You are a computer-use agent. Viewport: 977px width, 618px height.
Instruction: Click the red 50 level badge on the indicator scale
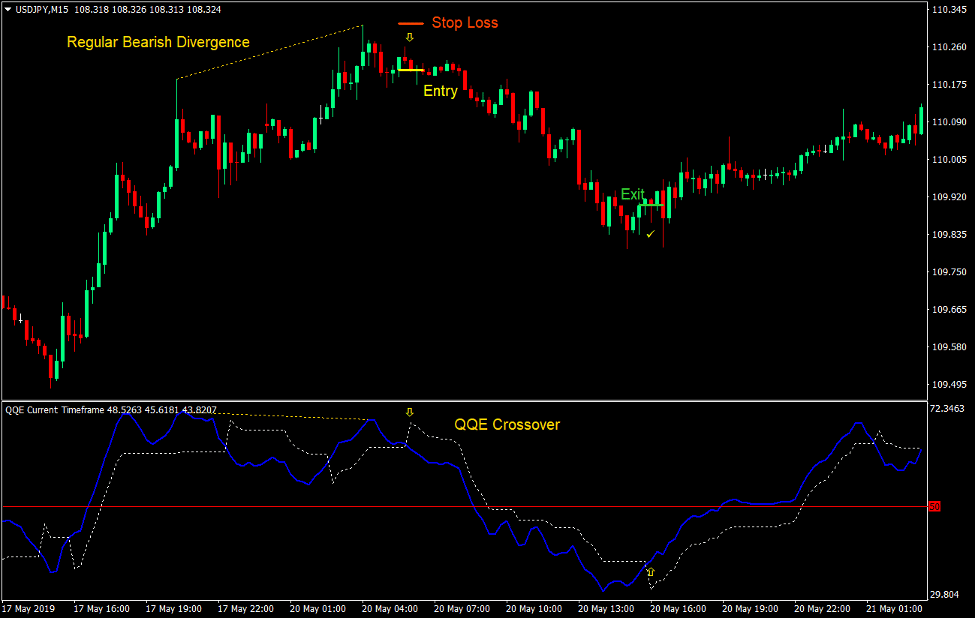936,507
